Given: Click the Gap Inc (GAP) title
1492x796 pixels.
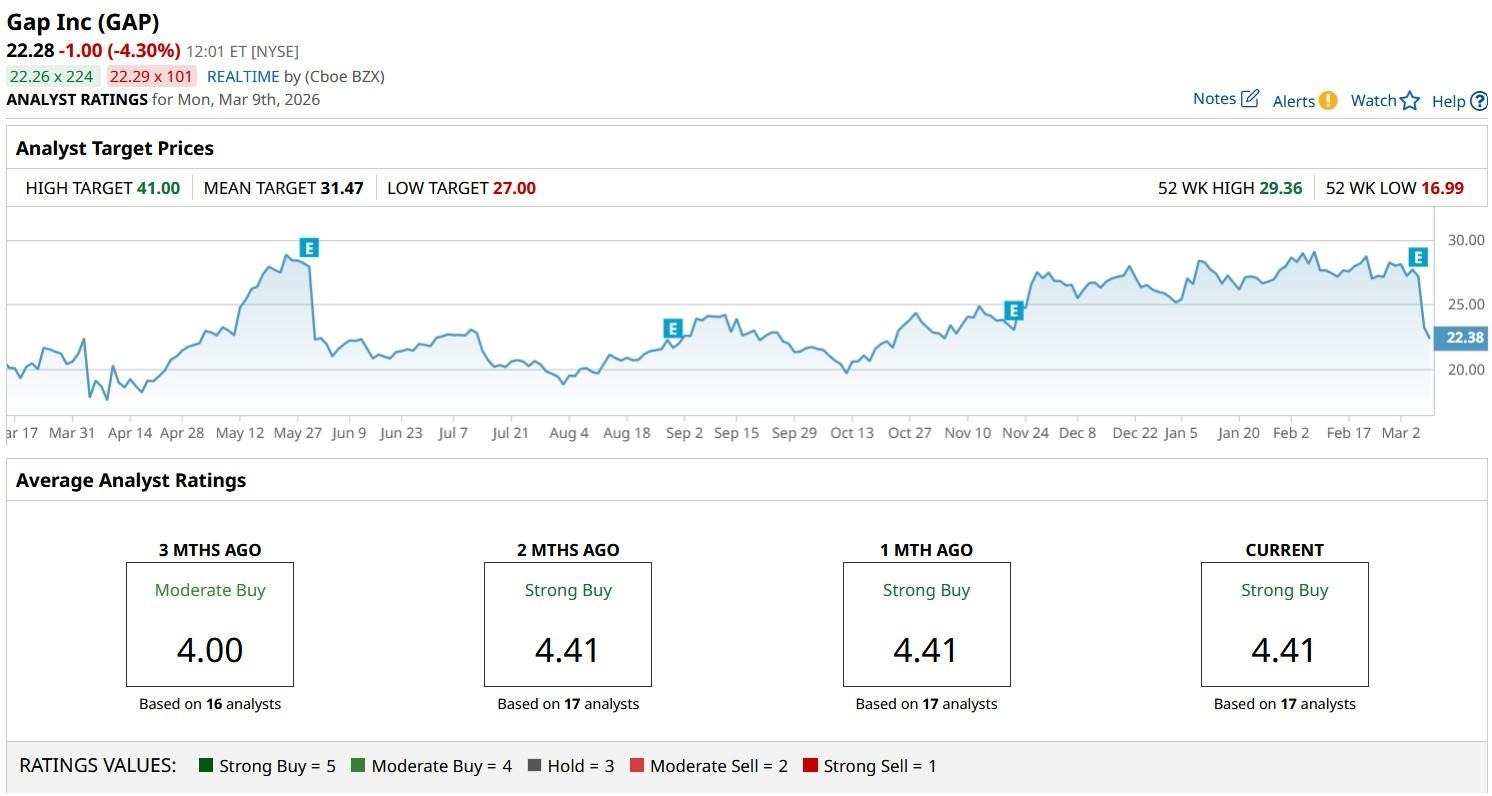Looking at the screenshot, I should point(83,22).
